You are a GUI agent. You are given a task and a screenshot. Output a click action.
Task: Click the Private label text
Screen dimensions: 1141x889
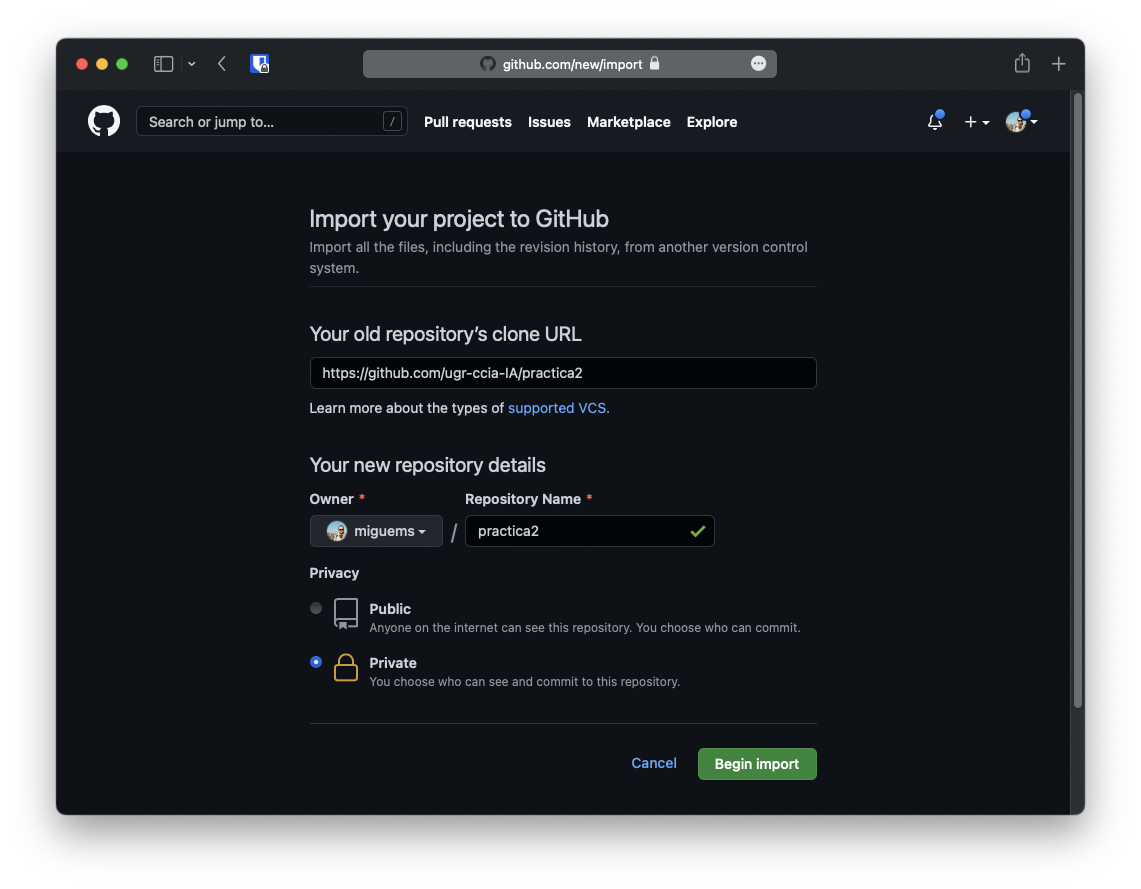(393, 663)
